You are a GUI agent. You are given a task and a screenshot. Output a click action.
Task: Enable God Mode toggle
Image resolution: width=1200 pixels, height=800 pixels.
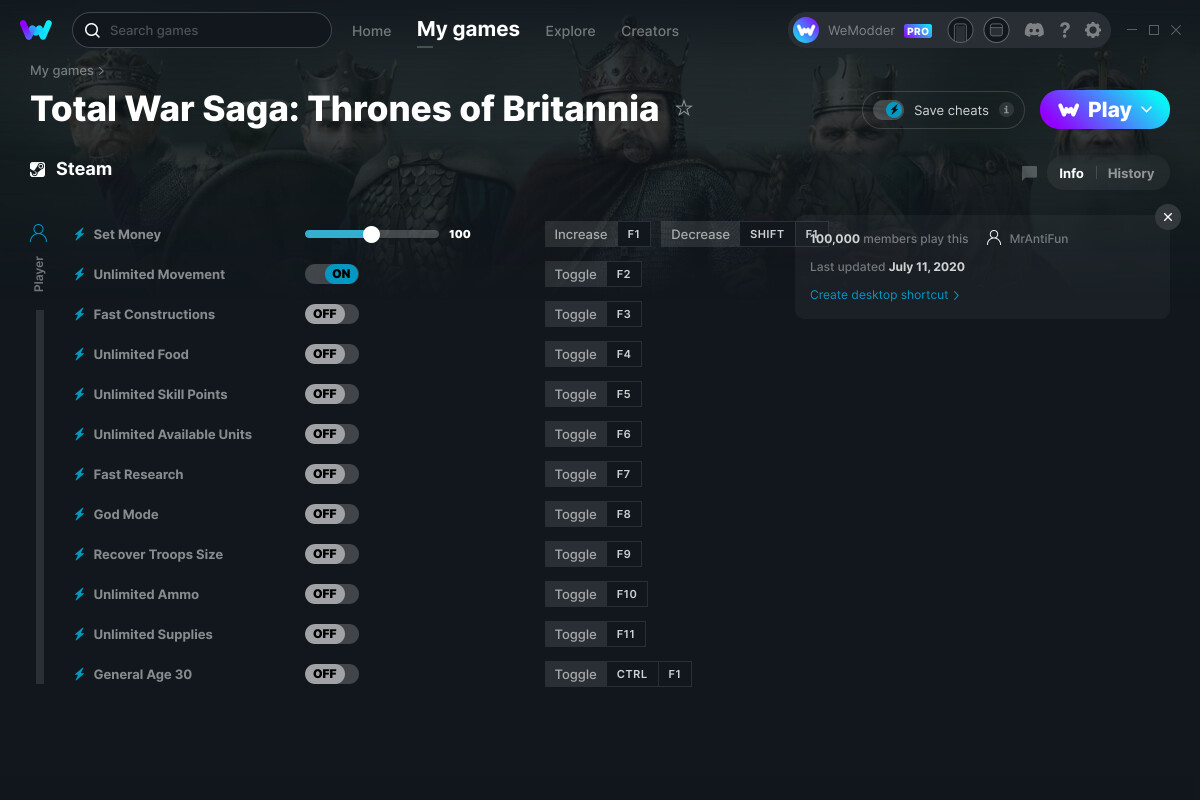pyautogui.click(x=332, y=514)
